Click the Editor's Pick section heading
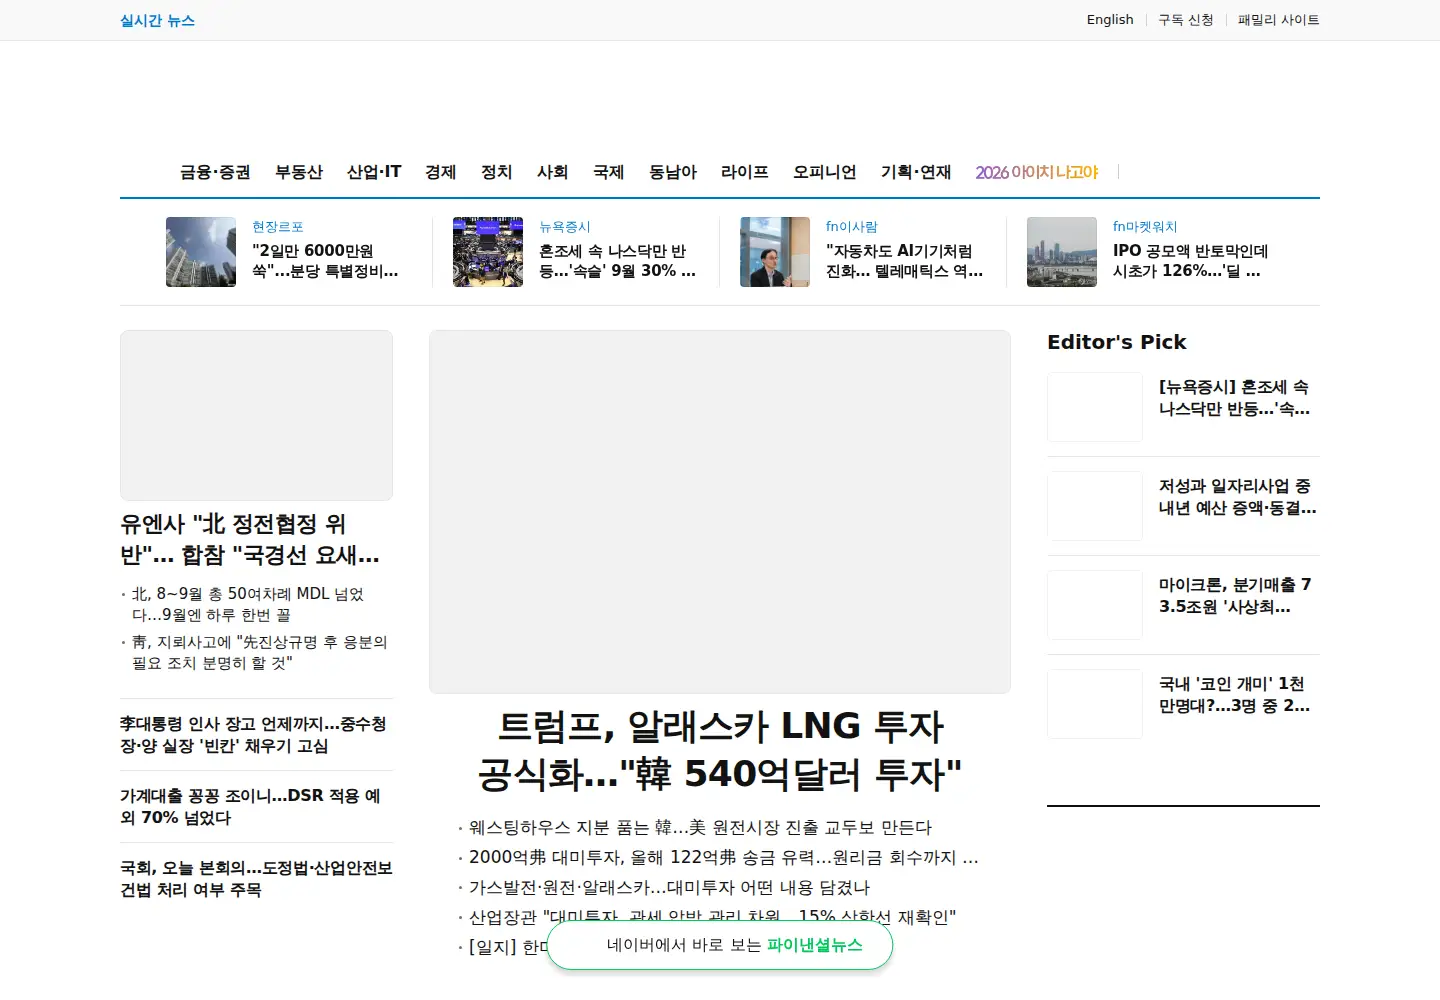Viewport: 1440px width, 1000px height. 1117,342
